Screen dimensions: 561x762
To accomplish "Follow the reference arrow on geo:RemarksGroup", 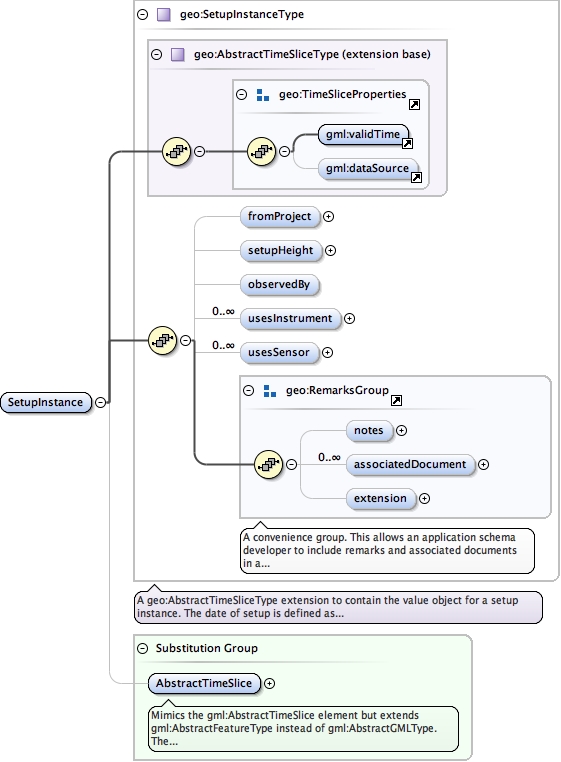I will click(x=397, y=400).
